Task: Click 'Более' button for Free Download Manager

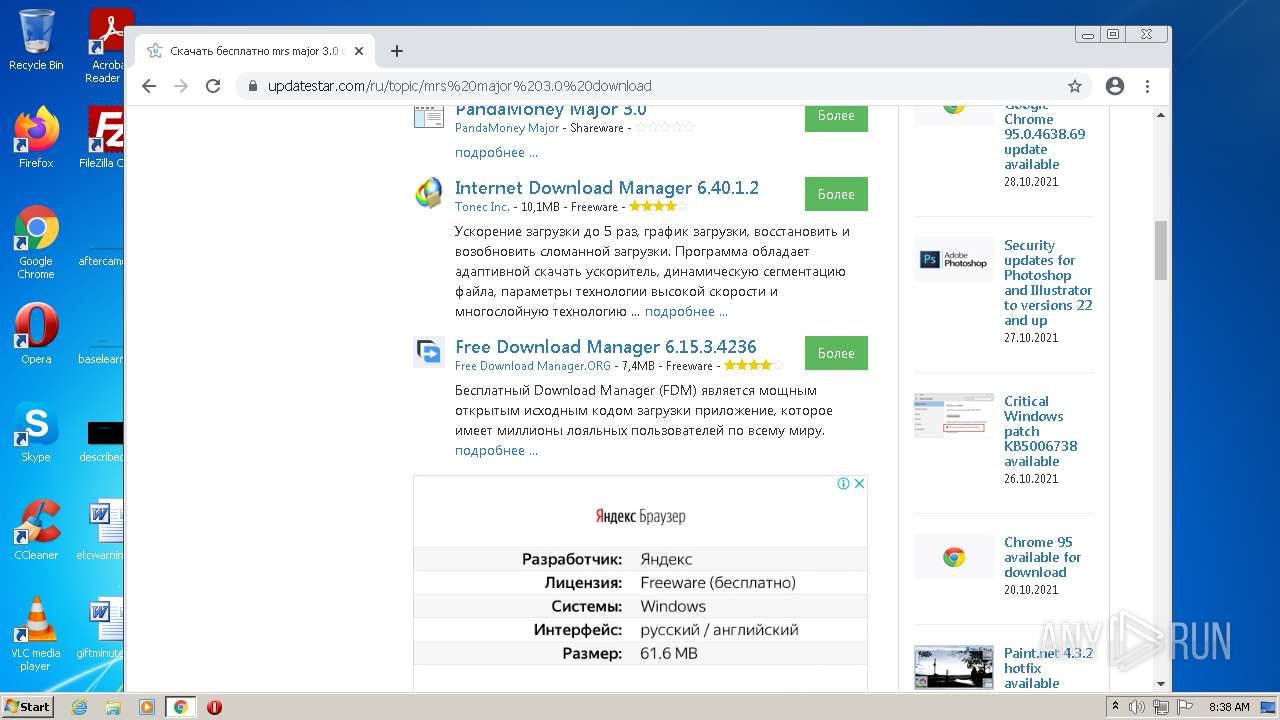Action: tap(836, 353)
